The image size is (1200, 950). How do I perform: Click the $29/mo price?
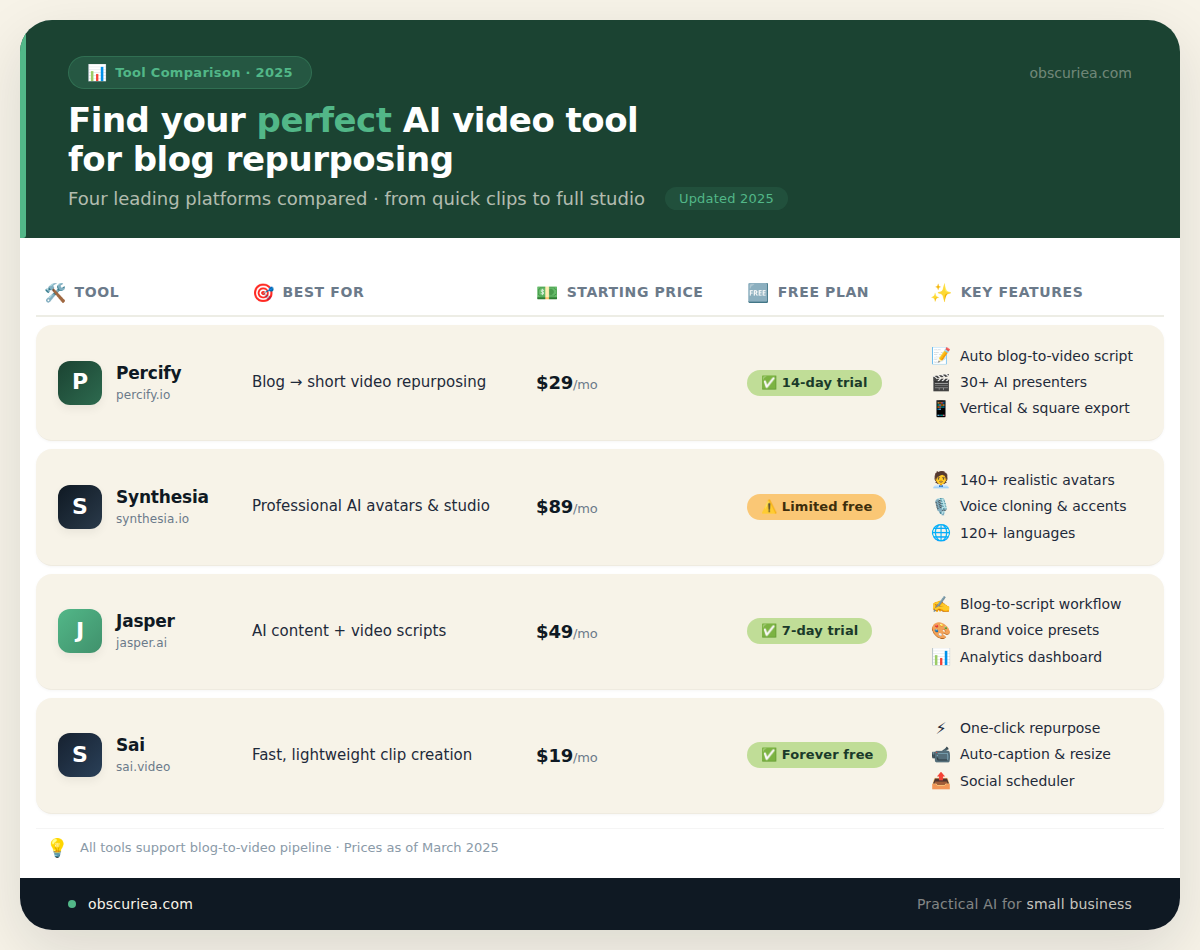pyautogui.click(x=567, y=383)
